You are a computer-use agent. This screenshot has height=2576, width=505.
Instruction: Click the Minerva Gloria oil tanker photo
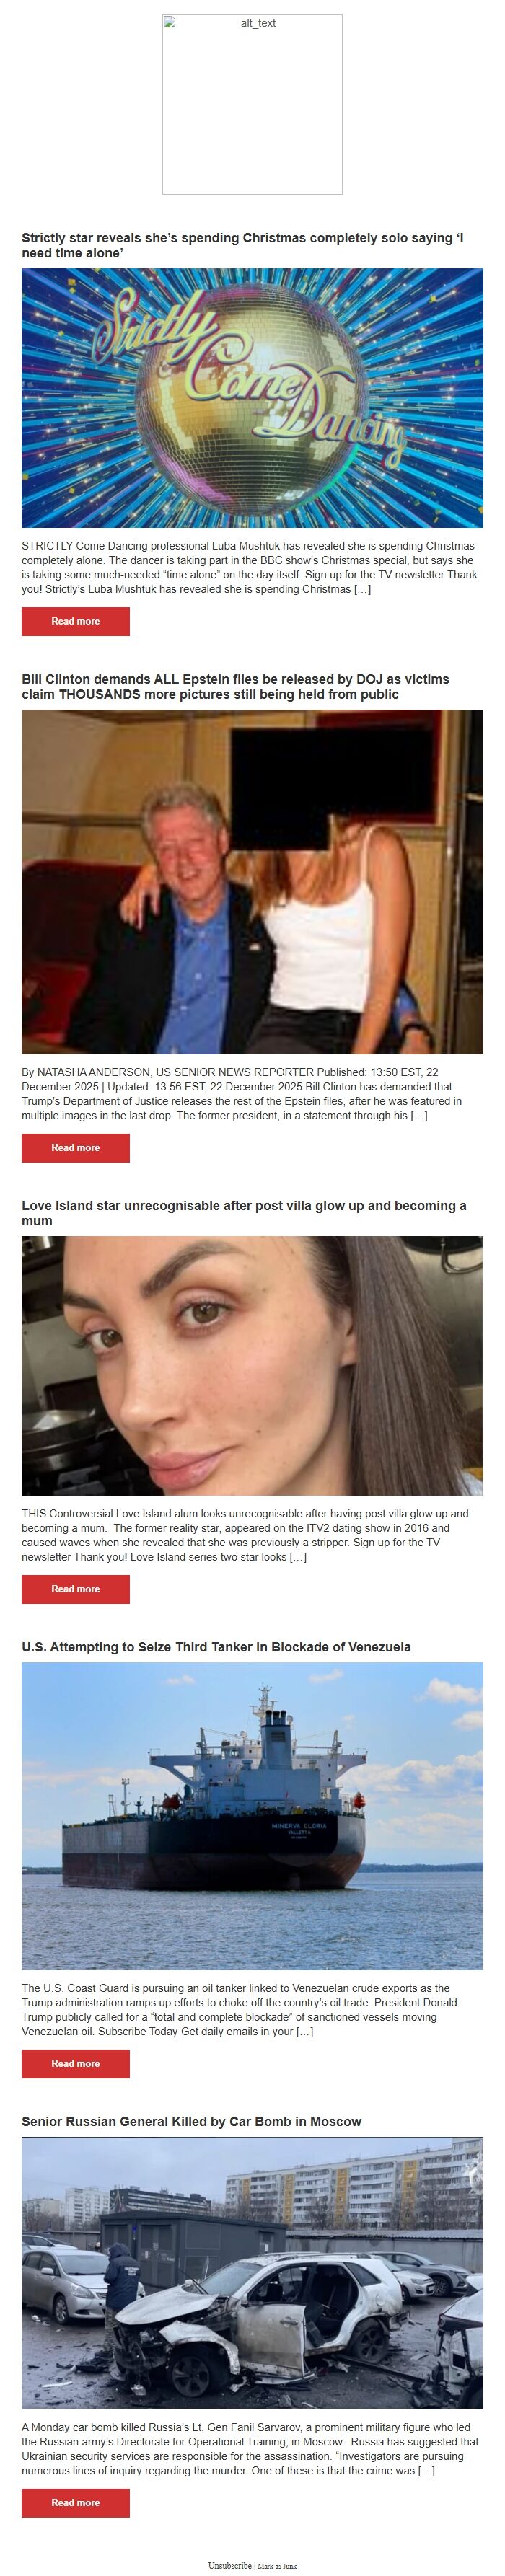click(252, 1816)
